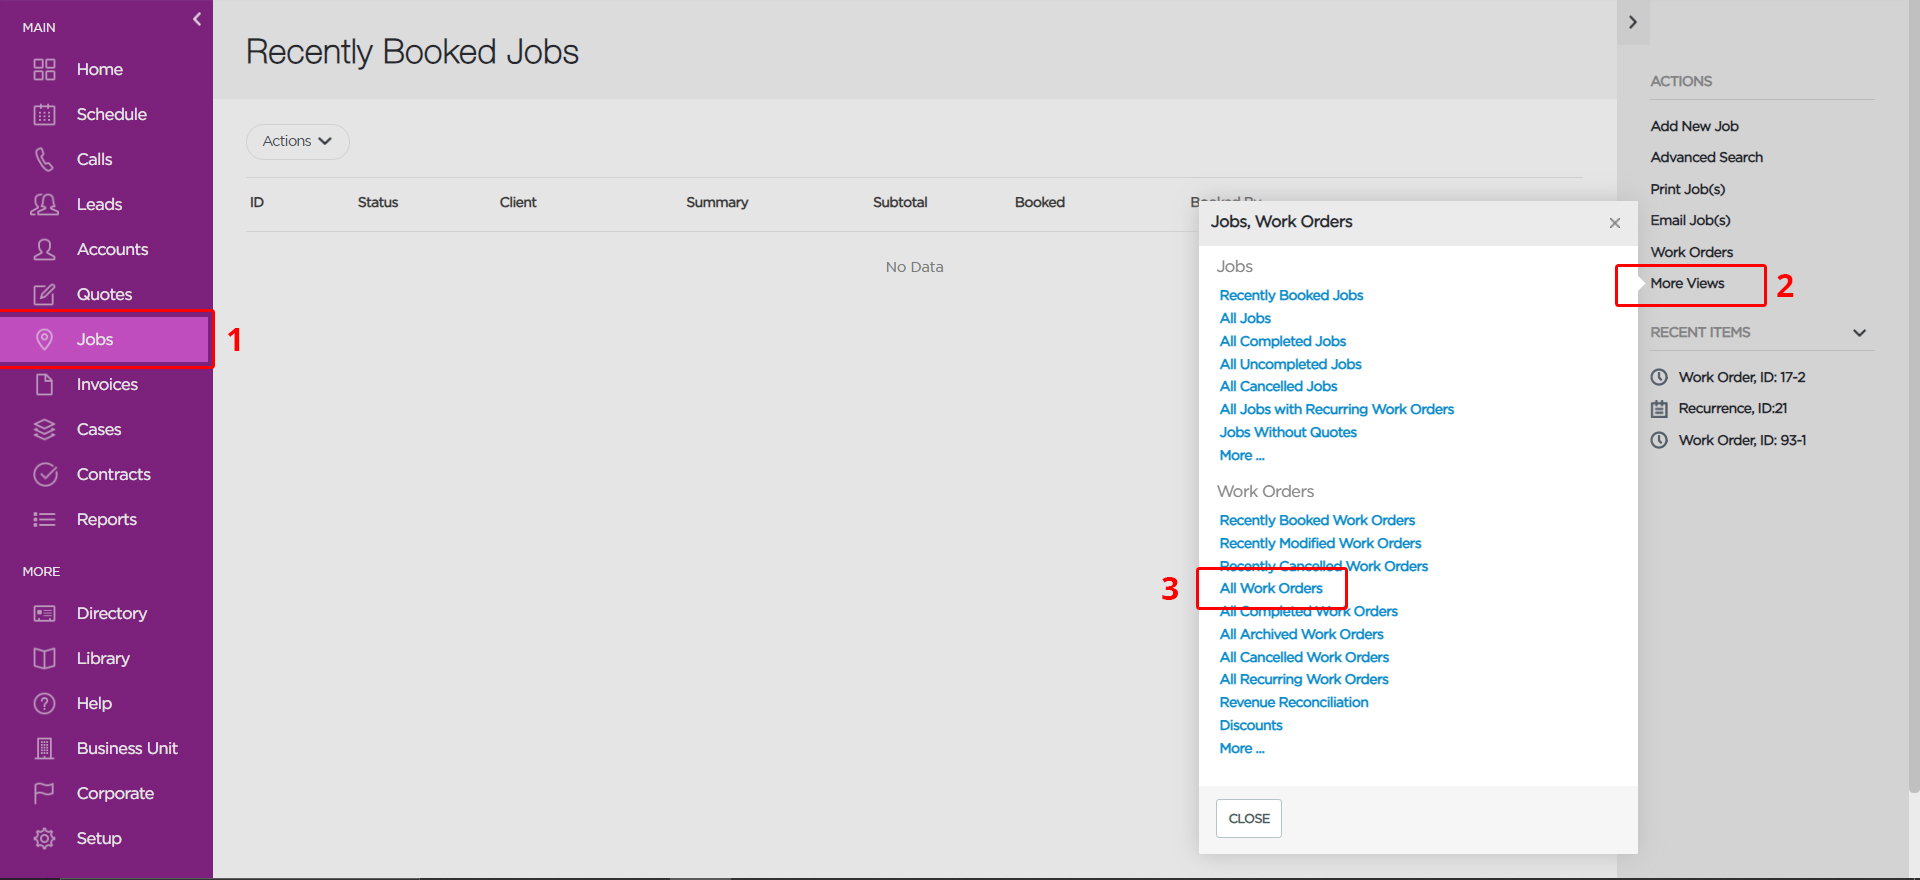The image size is (1920, 880).
Task: Expand the Actions dropdown button
Action: pos(297,141)
